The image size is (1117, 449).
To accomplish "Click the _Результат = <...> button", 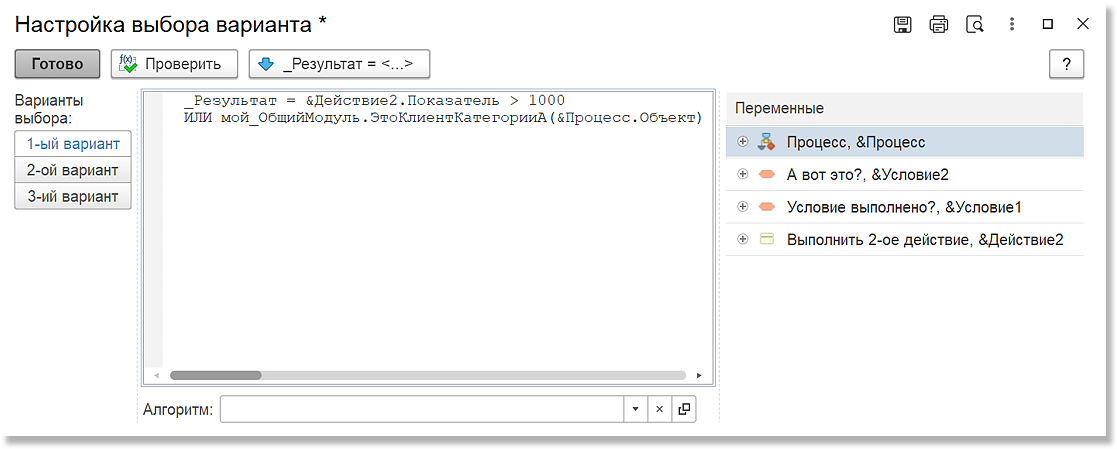I will (x=339, y=63).
